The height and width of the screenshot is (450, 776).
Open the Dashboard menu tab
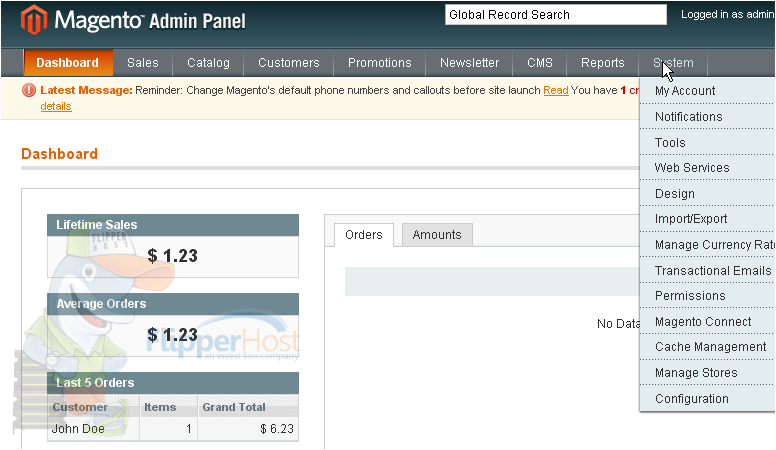click(x=67, y=63)
